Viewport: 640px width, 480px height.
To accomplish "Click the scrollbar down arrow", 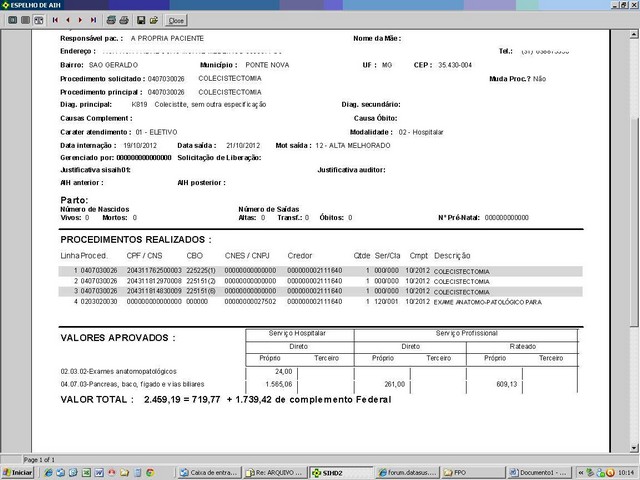I will (x=635, y=451).
